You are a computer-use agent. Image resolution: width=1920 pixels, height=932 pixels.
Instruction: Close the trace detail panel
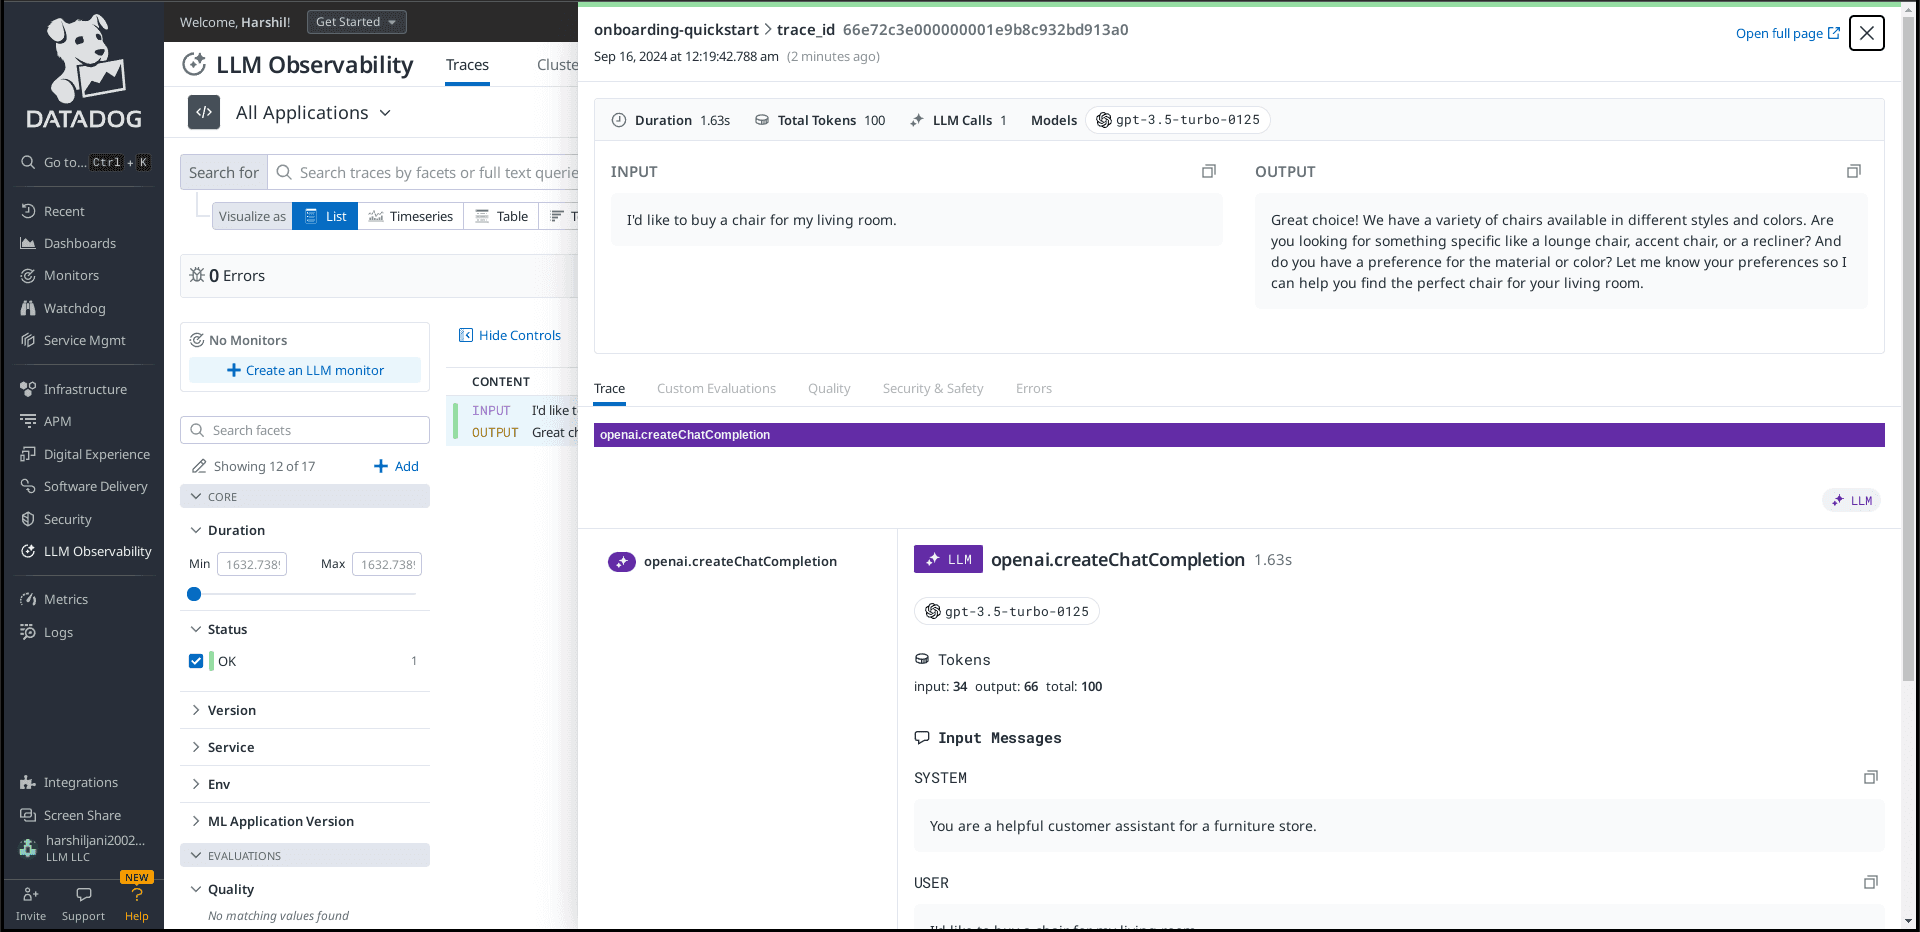1866,33
